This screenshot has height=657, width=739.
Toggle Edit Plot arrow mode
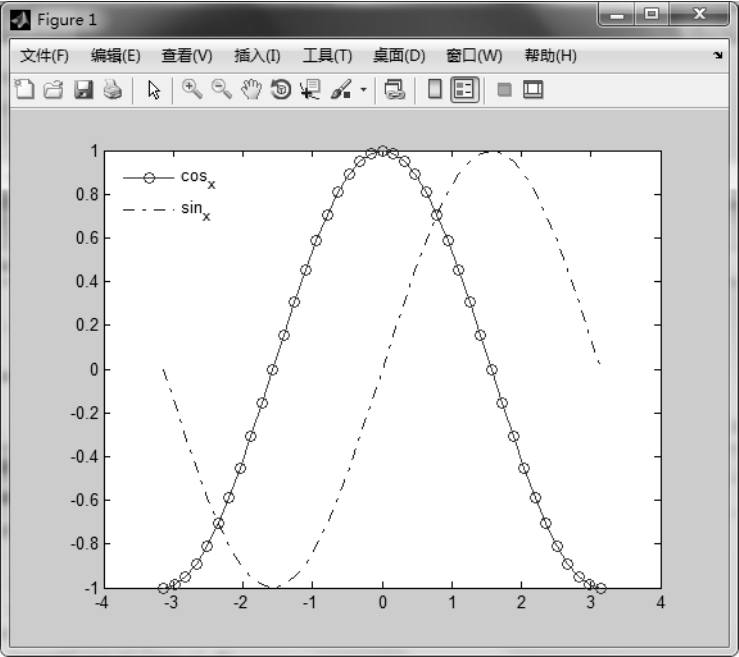tap(154, 90)
